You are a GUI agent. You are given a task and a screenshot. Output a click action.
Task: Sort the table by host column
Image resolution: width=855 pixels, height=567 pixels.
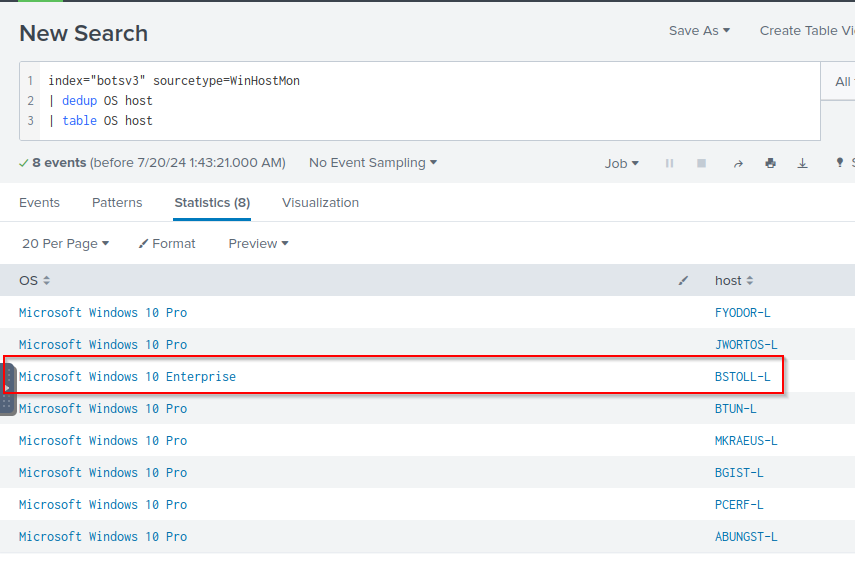[734, 281]
